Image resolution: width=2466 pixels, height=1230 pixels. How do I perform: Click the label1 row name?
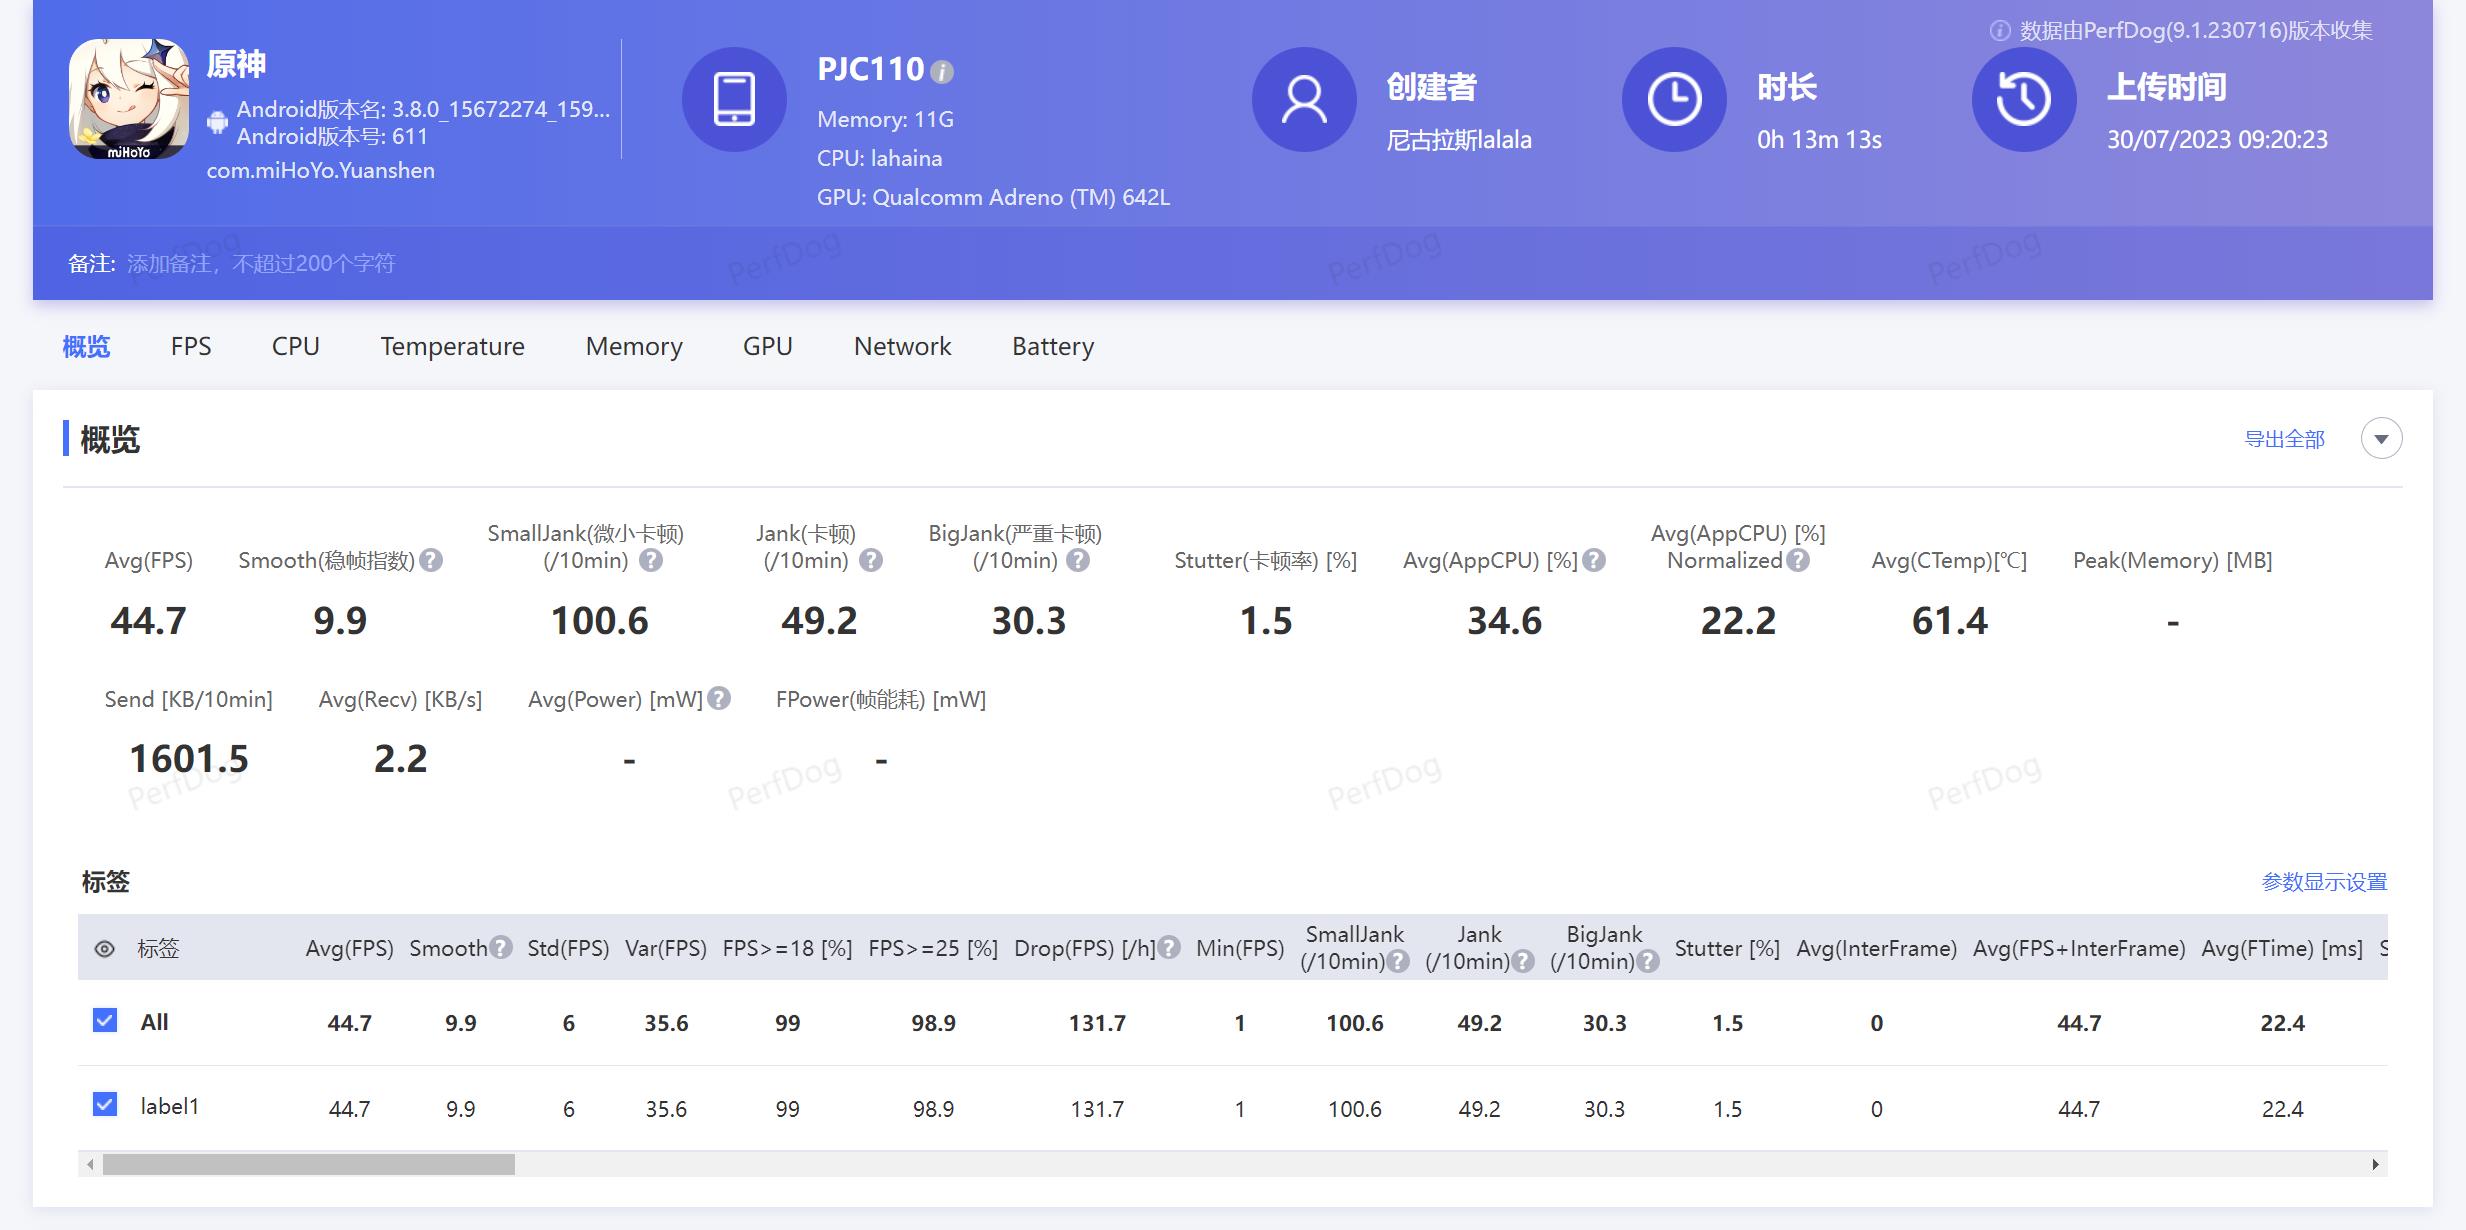pos(169,1106)
